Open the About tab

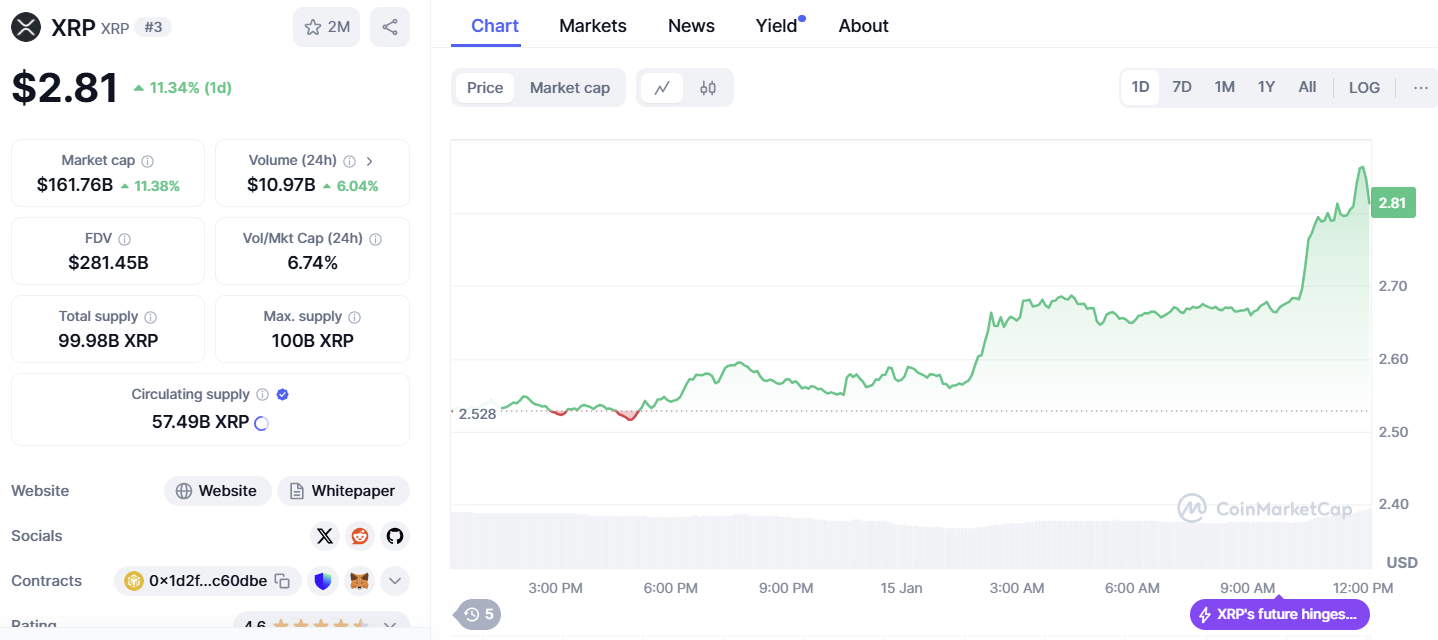point(864,26)
